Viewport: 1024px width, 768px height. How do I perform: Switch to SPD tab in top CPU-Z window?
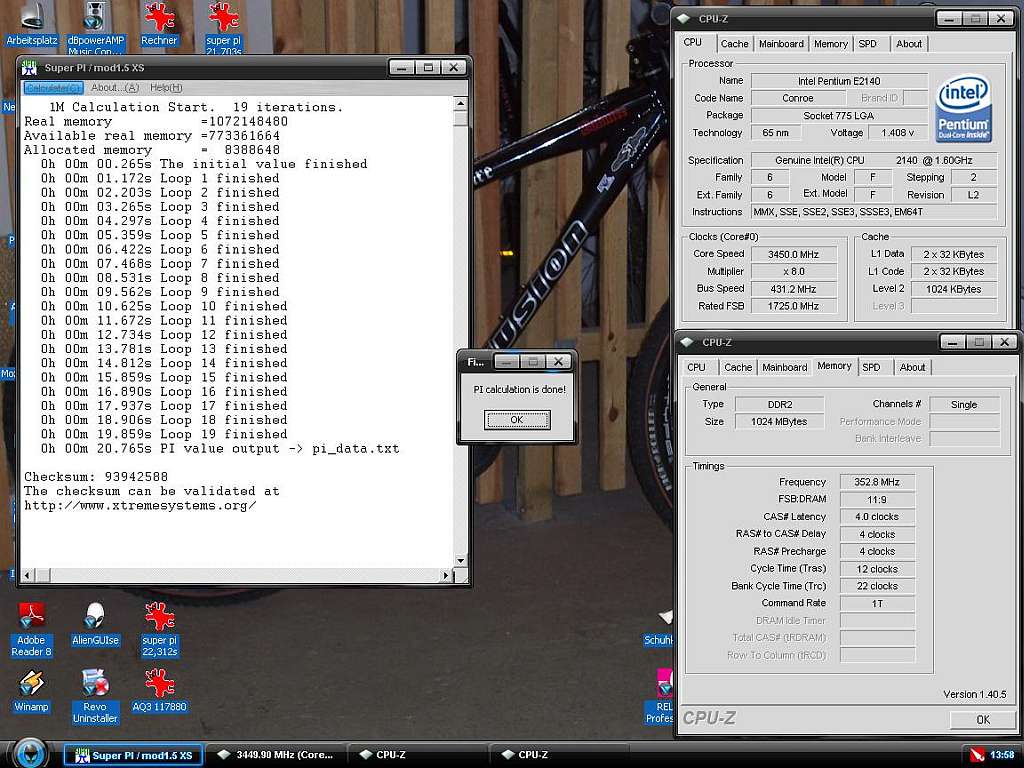[x=867, y=44]
